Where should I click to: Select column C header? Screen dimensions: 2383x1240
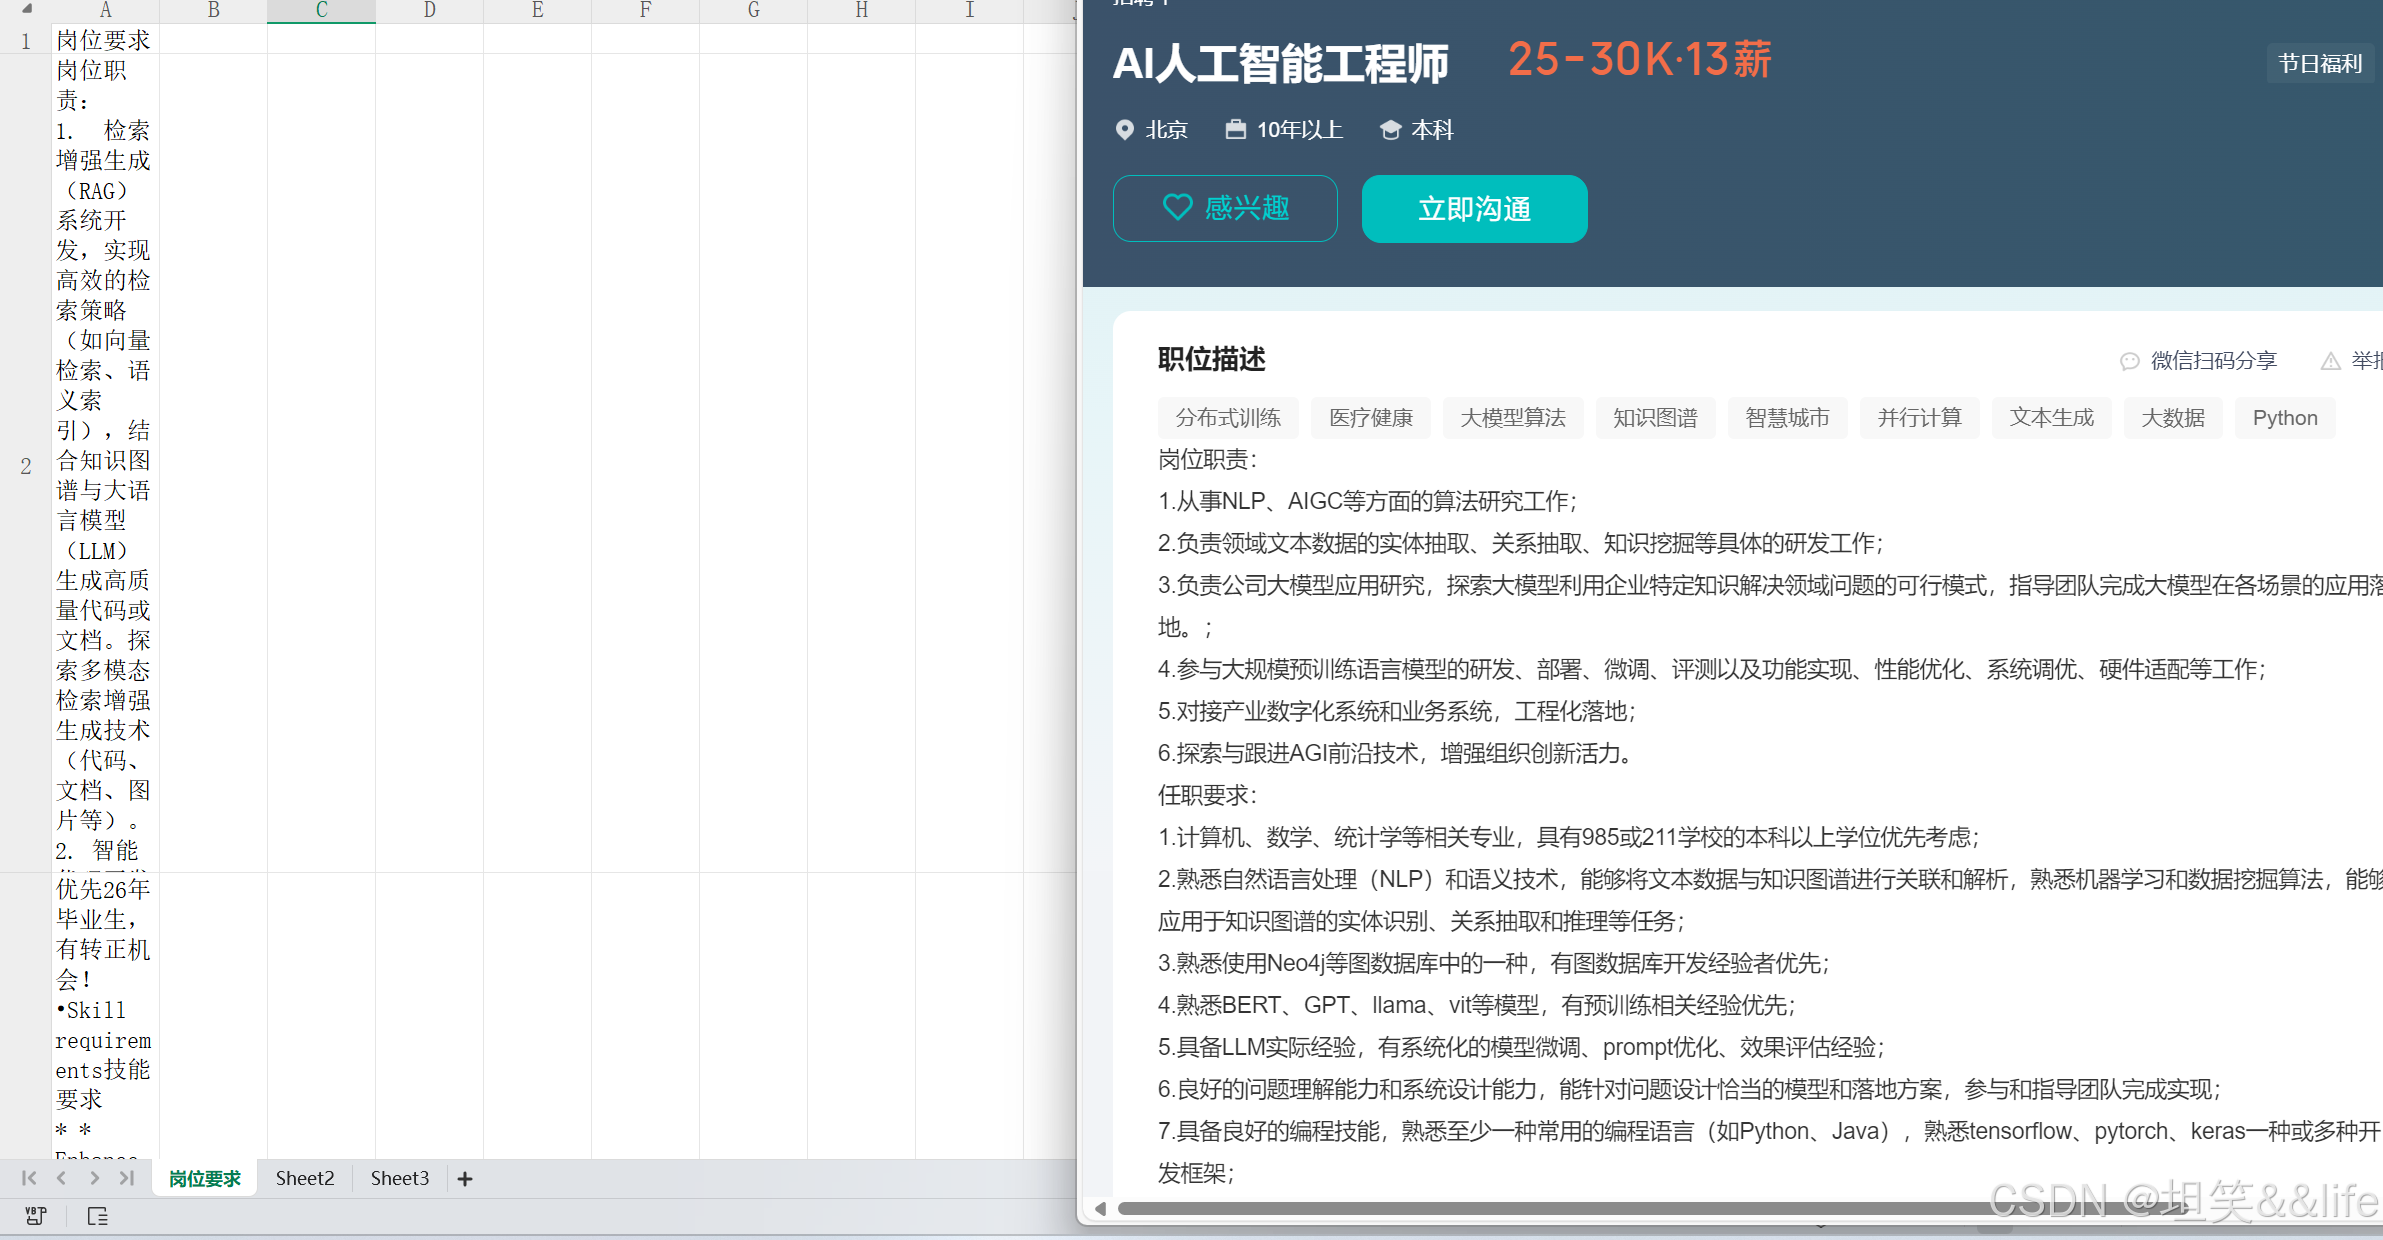pos(321,10)
